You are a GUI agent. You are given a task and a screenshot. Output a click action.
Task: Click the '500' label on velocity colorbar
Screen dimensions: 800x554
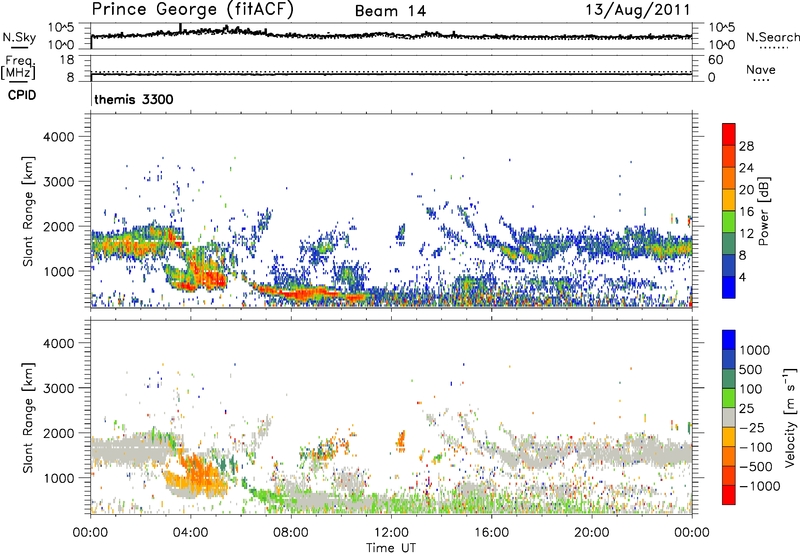pyautogui.click(x=750, y=370)
